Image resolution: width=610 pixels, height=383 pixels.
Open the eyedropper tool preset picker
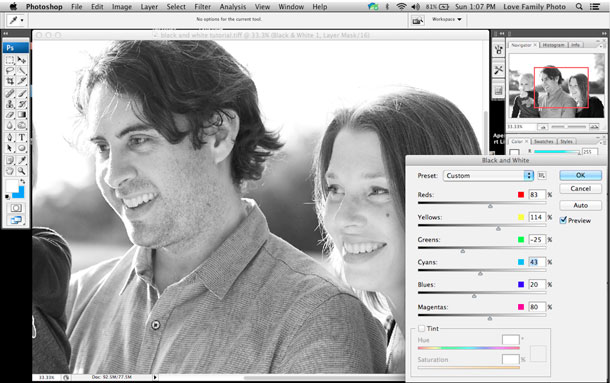[16, 20]
